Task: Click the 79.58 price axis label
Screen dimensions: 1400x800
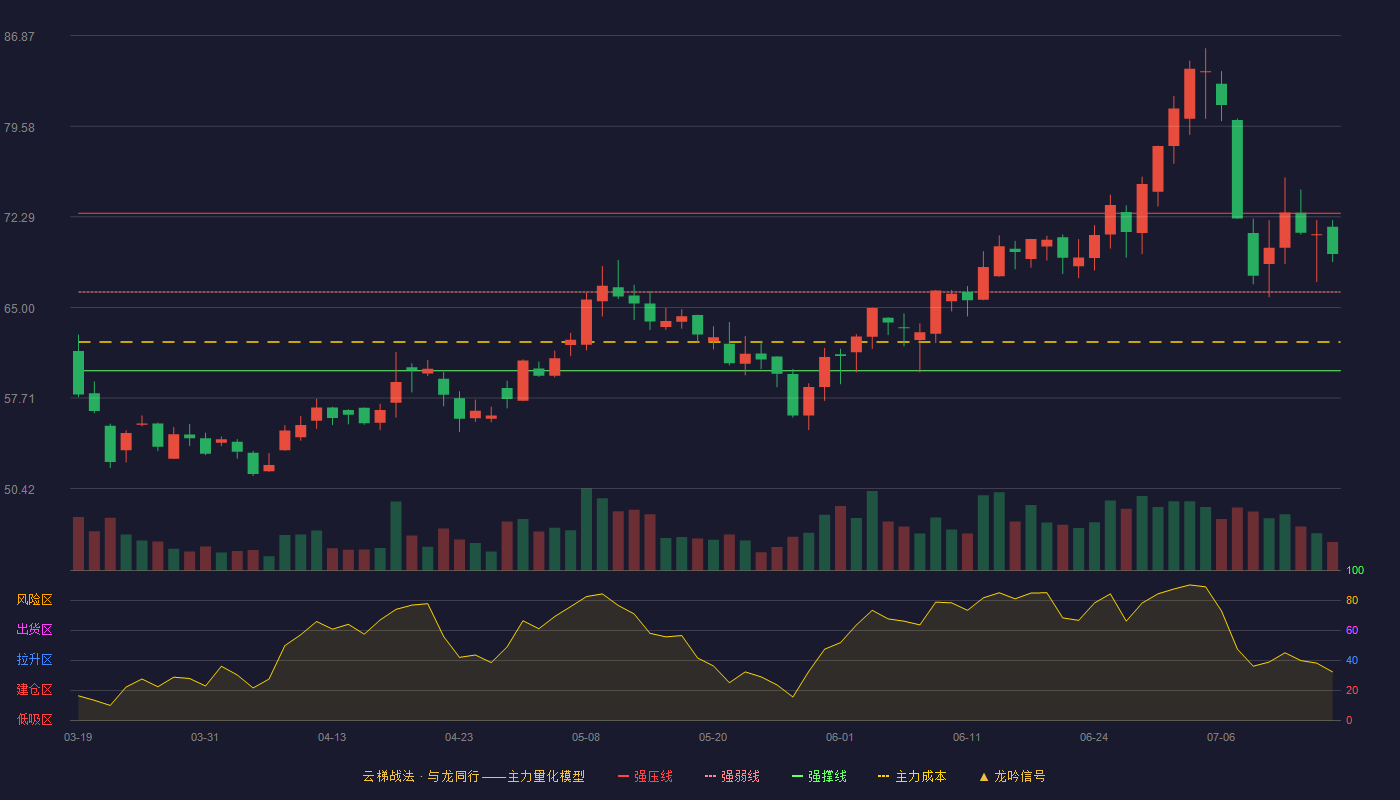Action: click(19, 128)
